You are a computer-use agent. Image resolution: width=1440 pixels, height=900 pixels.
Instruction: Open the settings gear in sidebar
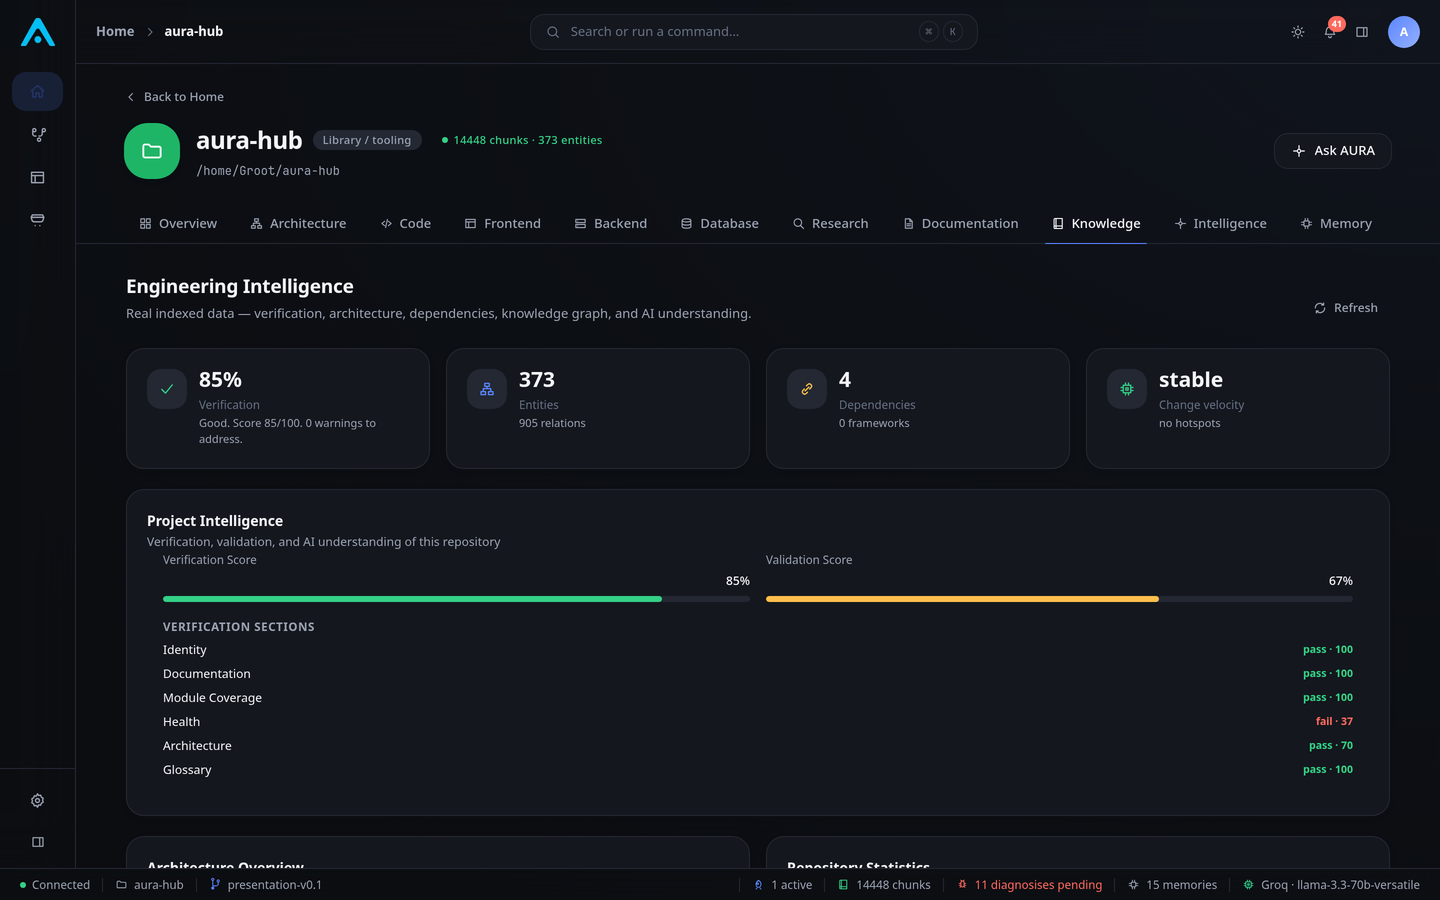coord(38,800)
